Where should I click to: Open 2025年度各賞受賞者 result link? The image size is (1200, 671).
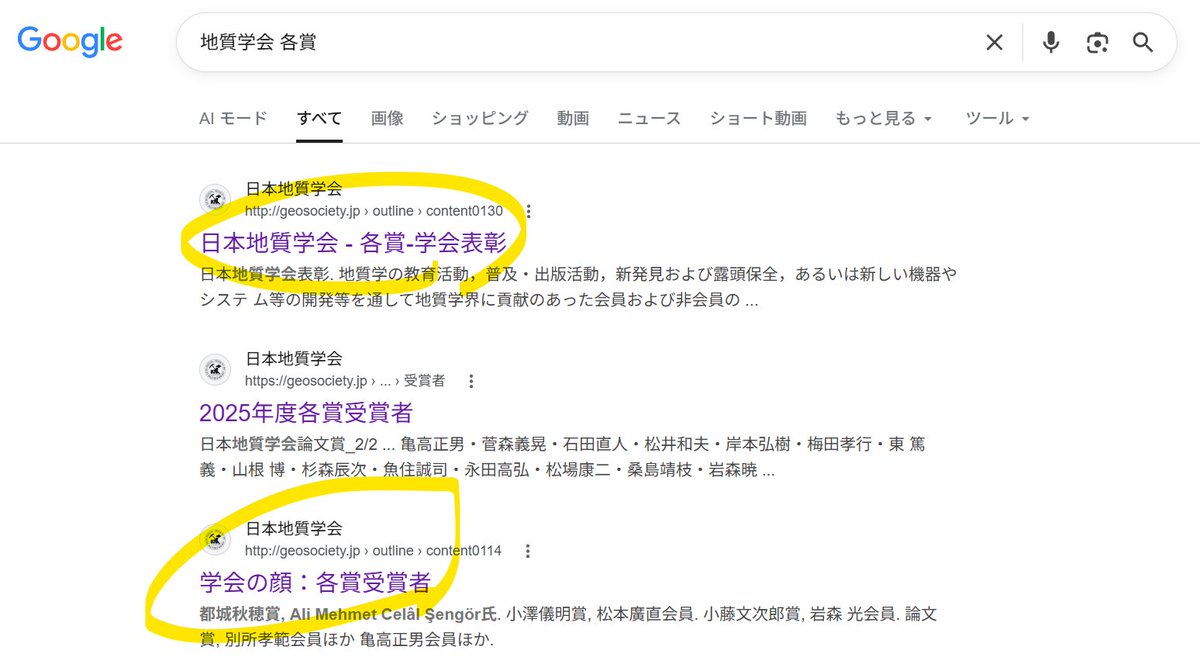pos(306,413)
